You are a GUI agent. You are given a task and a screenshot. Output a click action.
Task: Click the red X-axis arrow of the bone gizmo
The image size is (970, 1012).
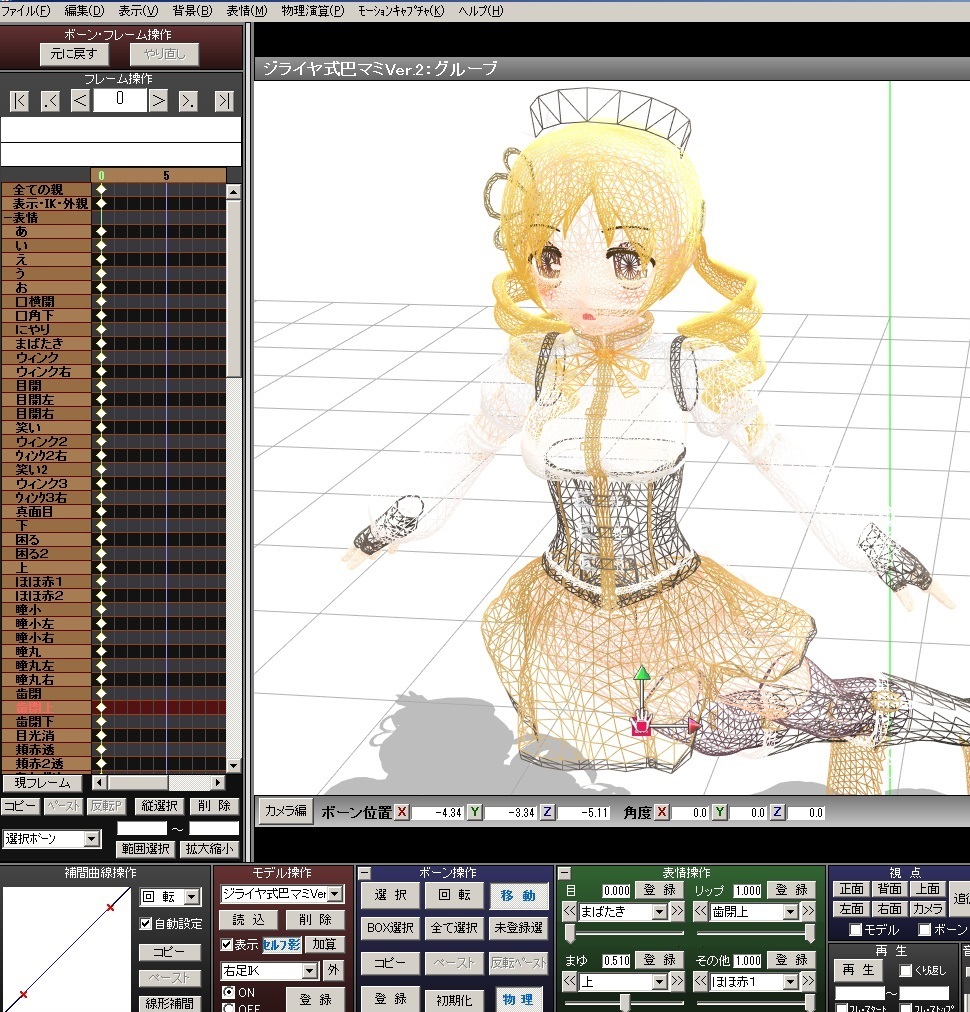tap(694, 726)
